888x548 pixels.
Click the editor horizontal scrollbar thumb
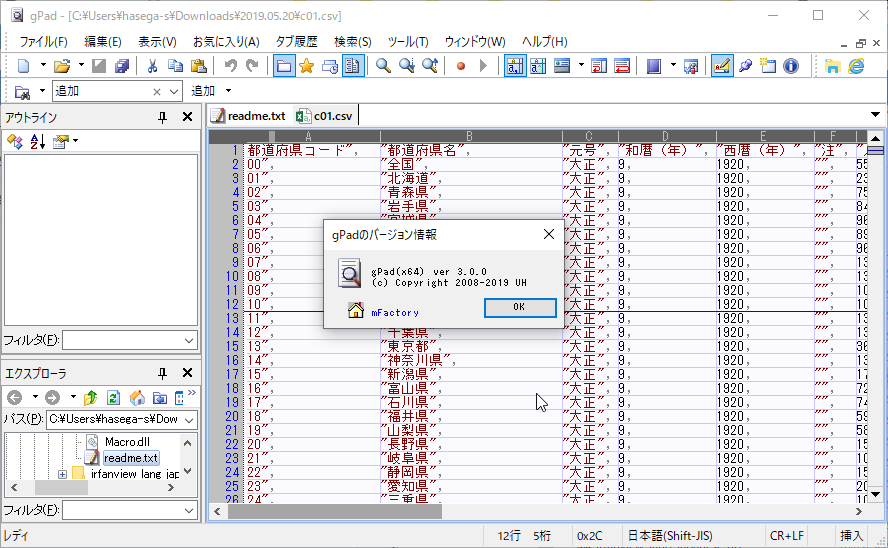335,512
